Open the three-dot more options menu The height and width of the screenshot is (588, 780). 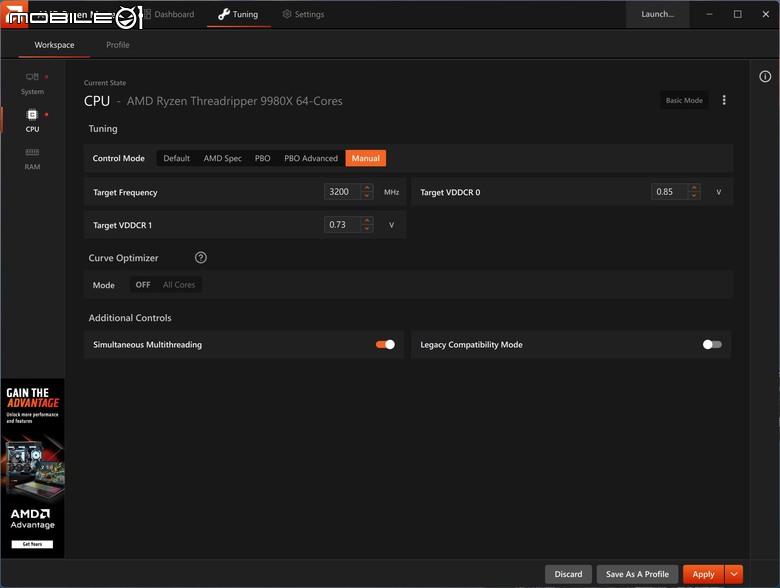724,100
